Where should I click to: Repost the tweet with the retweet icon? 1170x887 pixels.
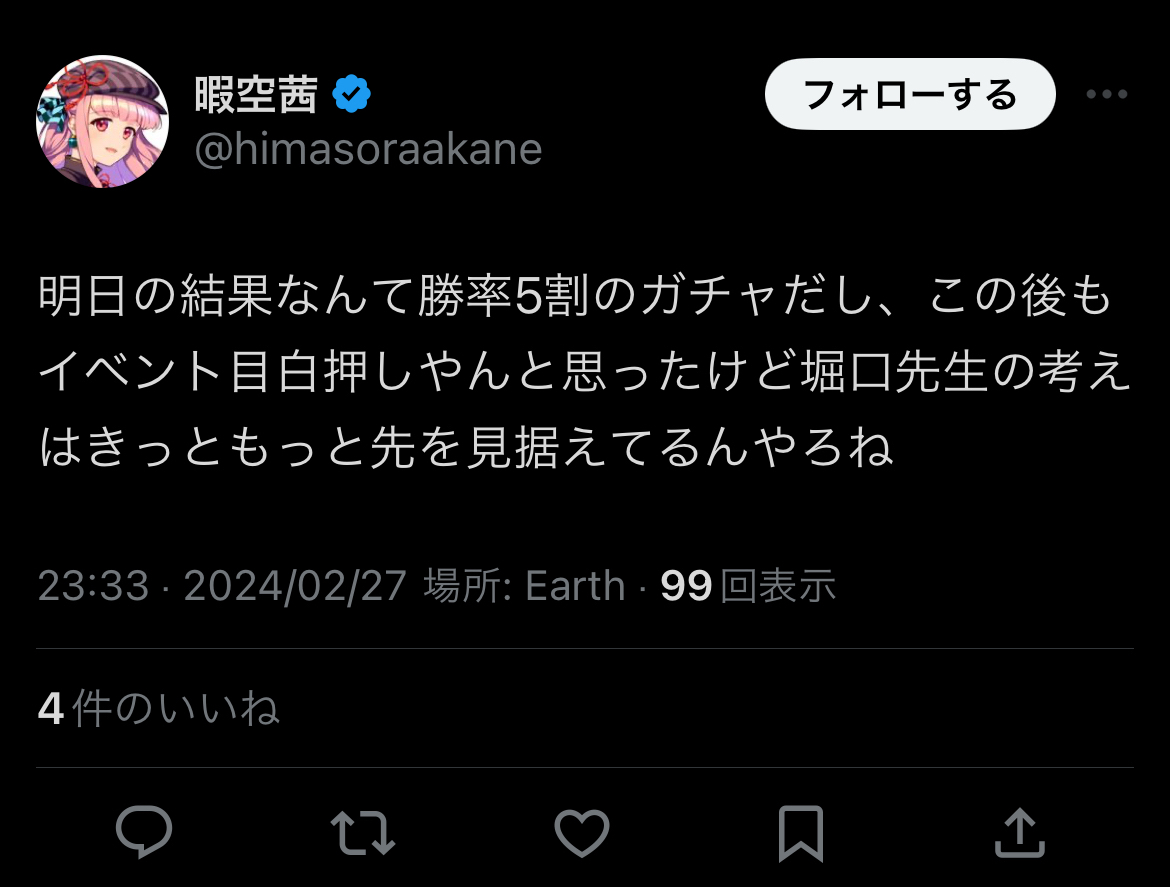(x=363, y=832)
